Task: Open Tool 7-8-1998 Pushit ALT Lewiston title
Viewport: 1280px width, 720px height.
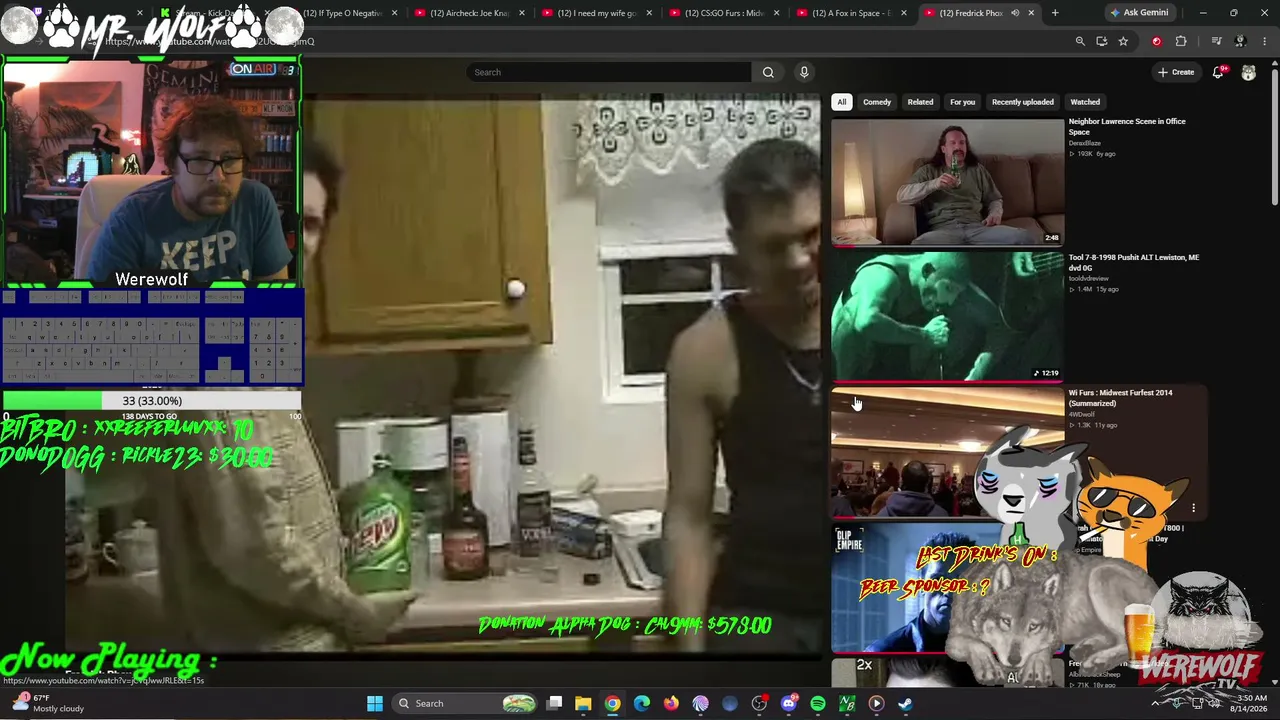Action: (x=1134, y=262)
